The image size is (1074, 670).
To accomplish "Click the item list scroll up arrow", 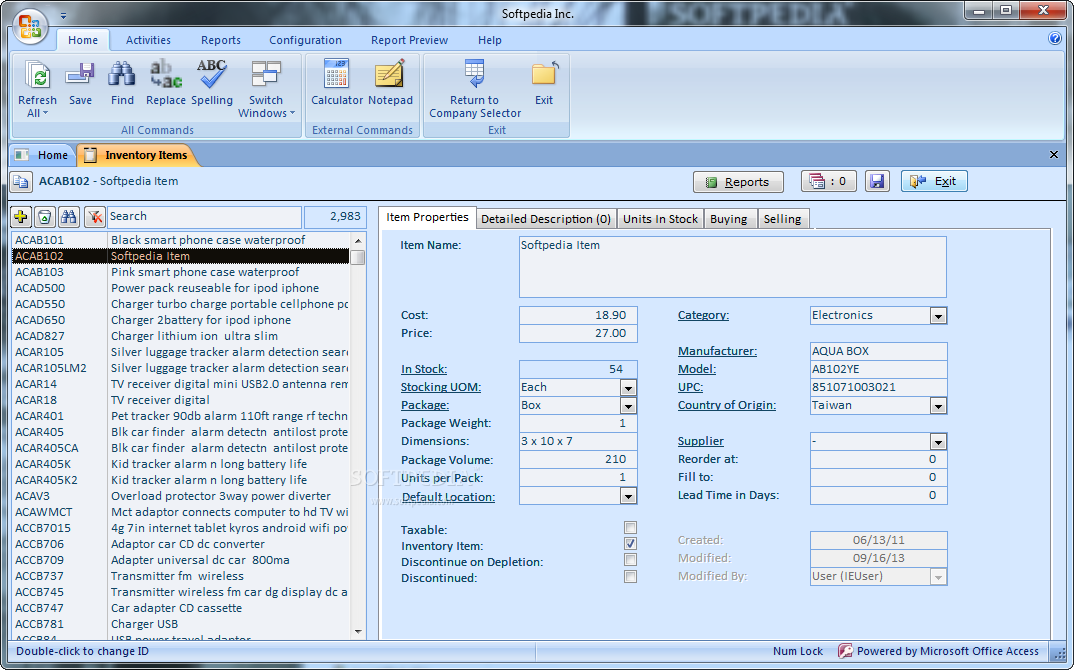I will click(358, 240).
